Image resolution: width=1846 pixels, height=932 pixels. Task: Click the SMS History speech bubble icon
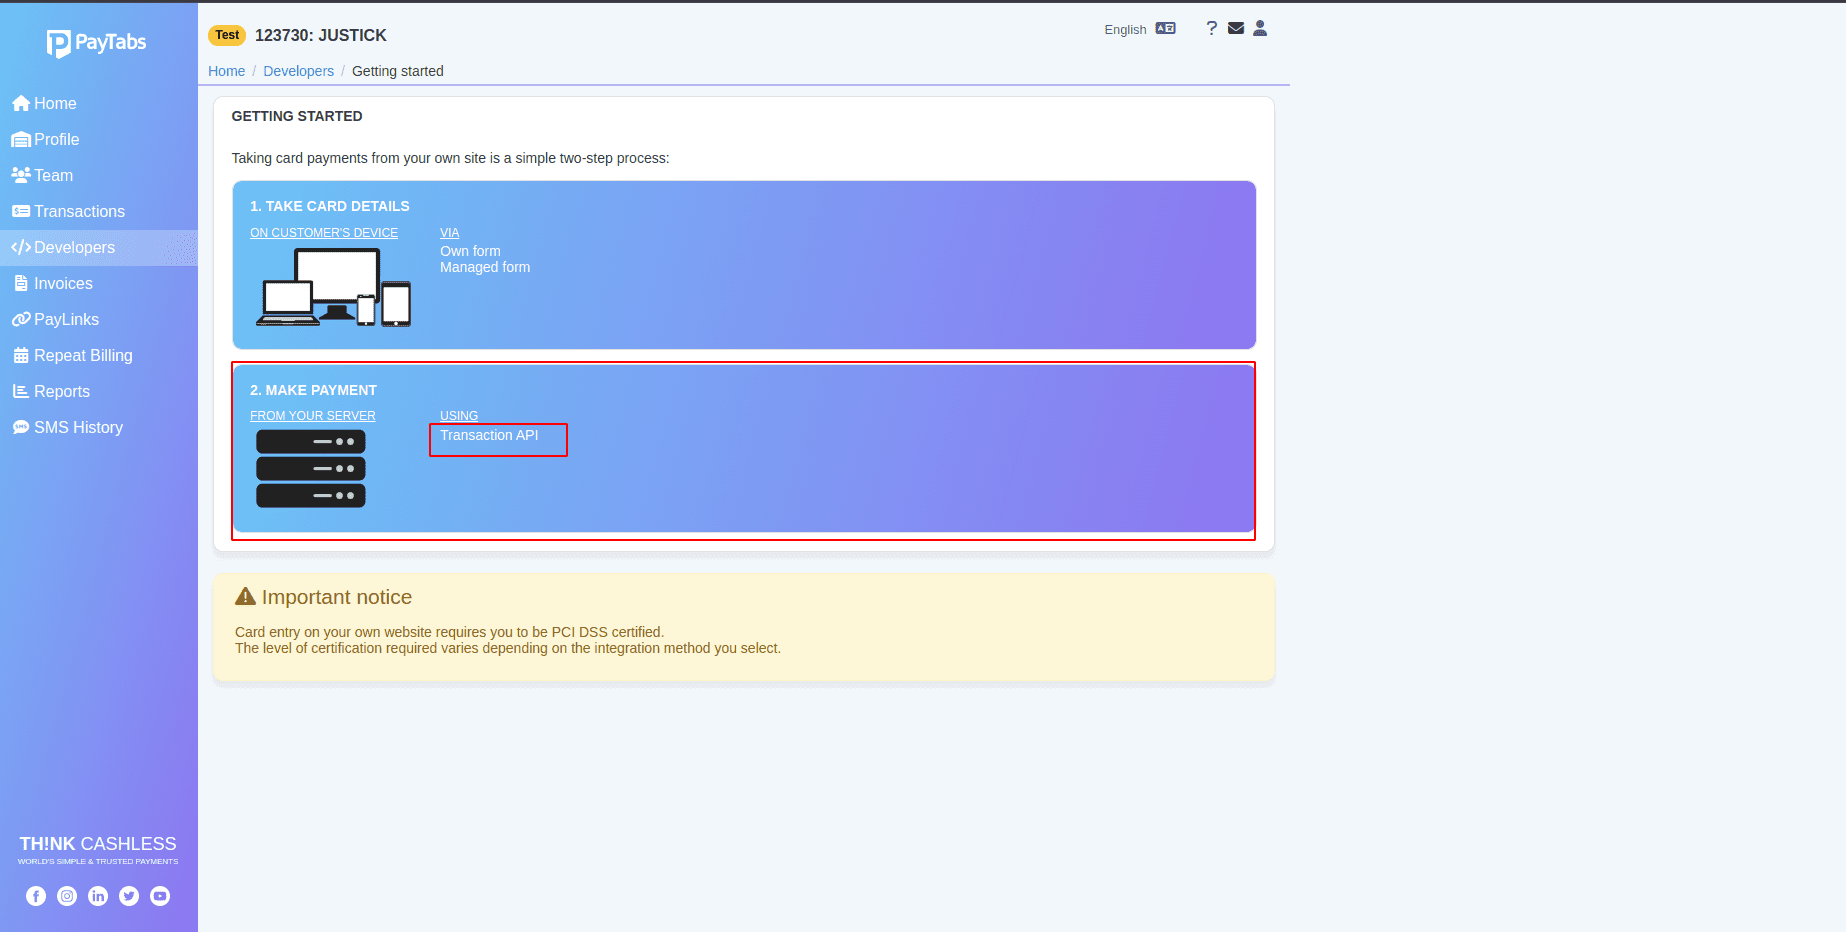click(21, 427)
